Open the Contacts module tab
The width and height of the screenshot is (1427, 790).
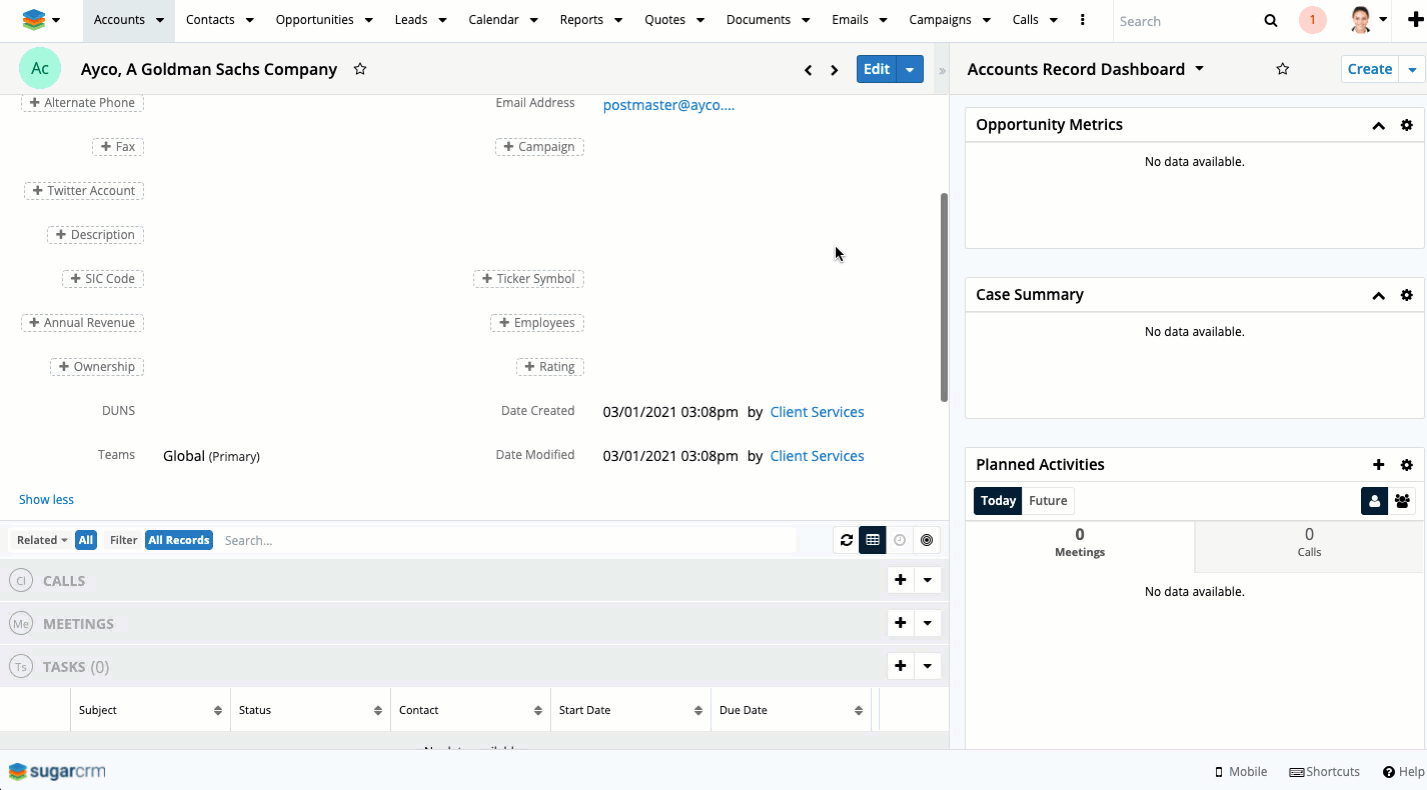tap(210, 20)
